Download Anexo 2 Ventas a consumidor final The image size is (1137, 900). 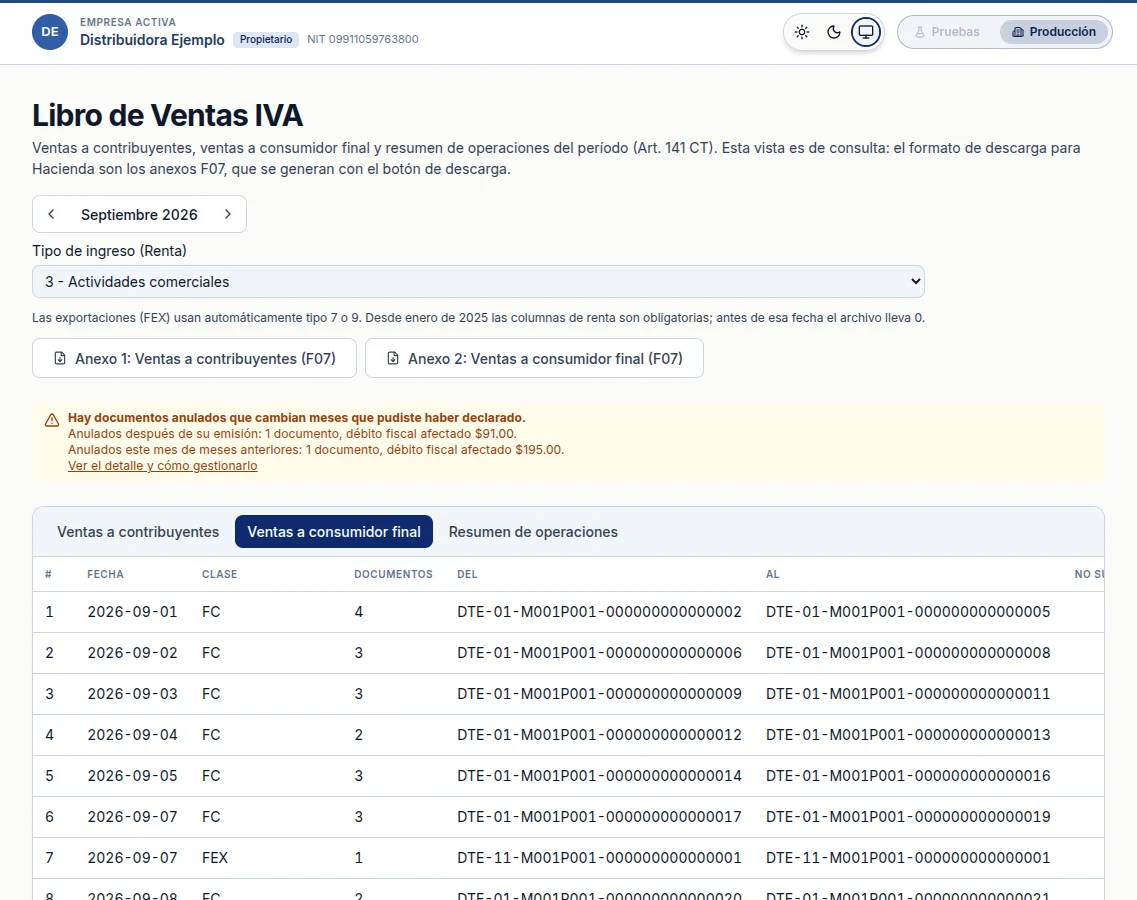click(x=534, y=358)
